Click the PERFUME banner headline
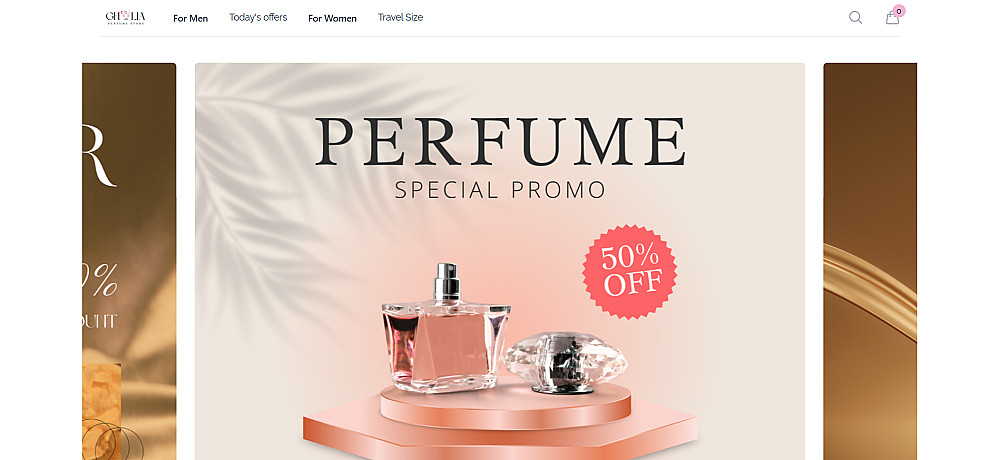 click(x=500, y=142)
